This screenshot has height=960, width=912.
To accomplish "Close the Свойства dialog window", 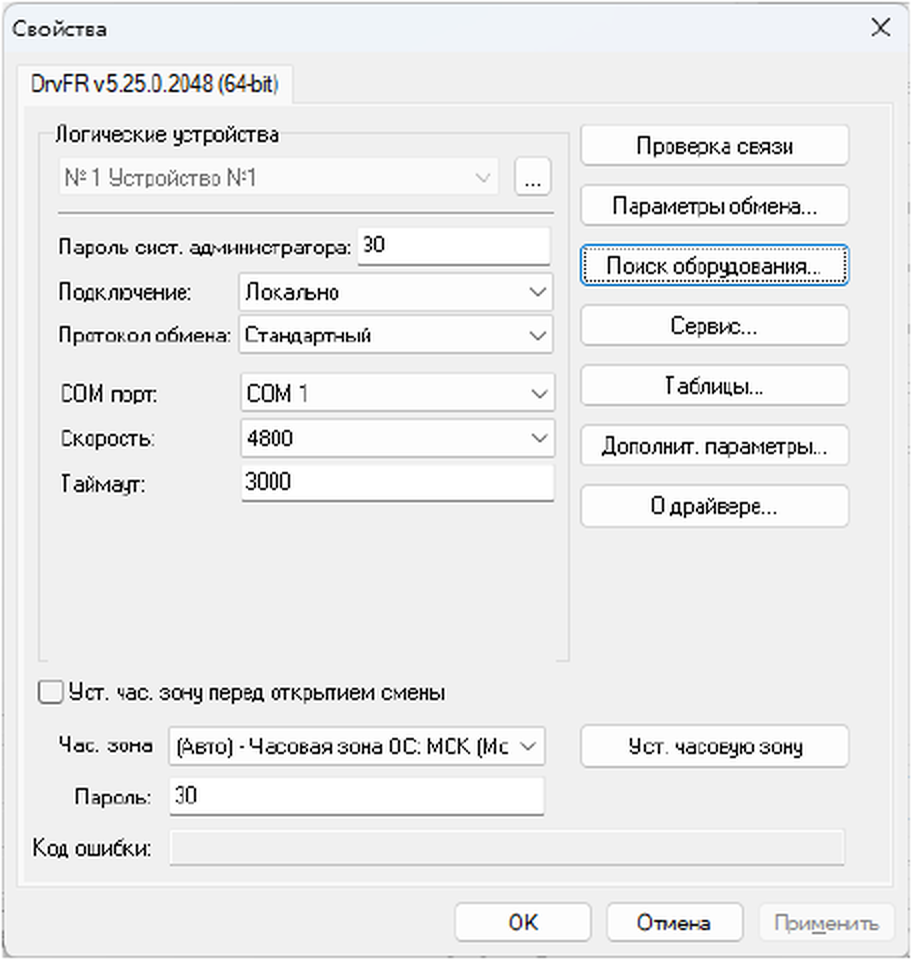I will point(880,28).
